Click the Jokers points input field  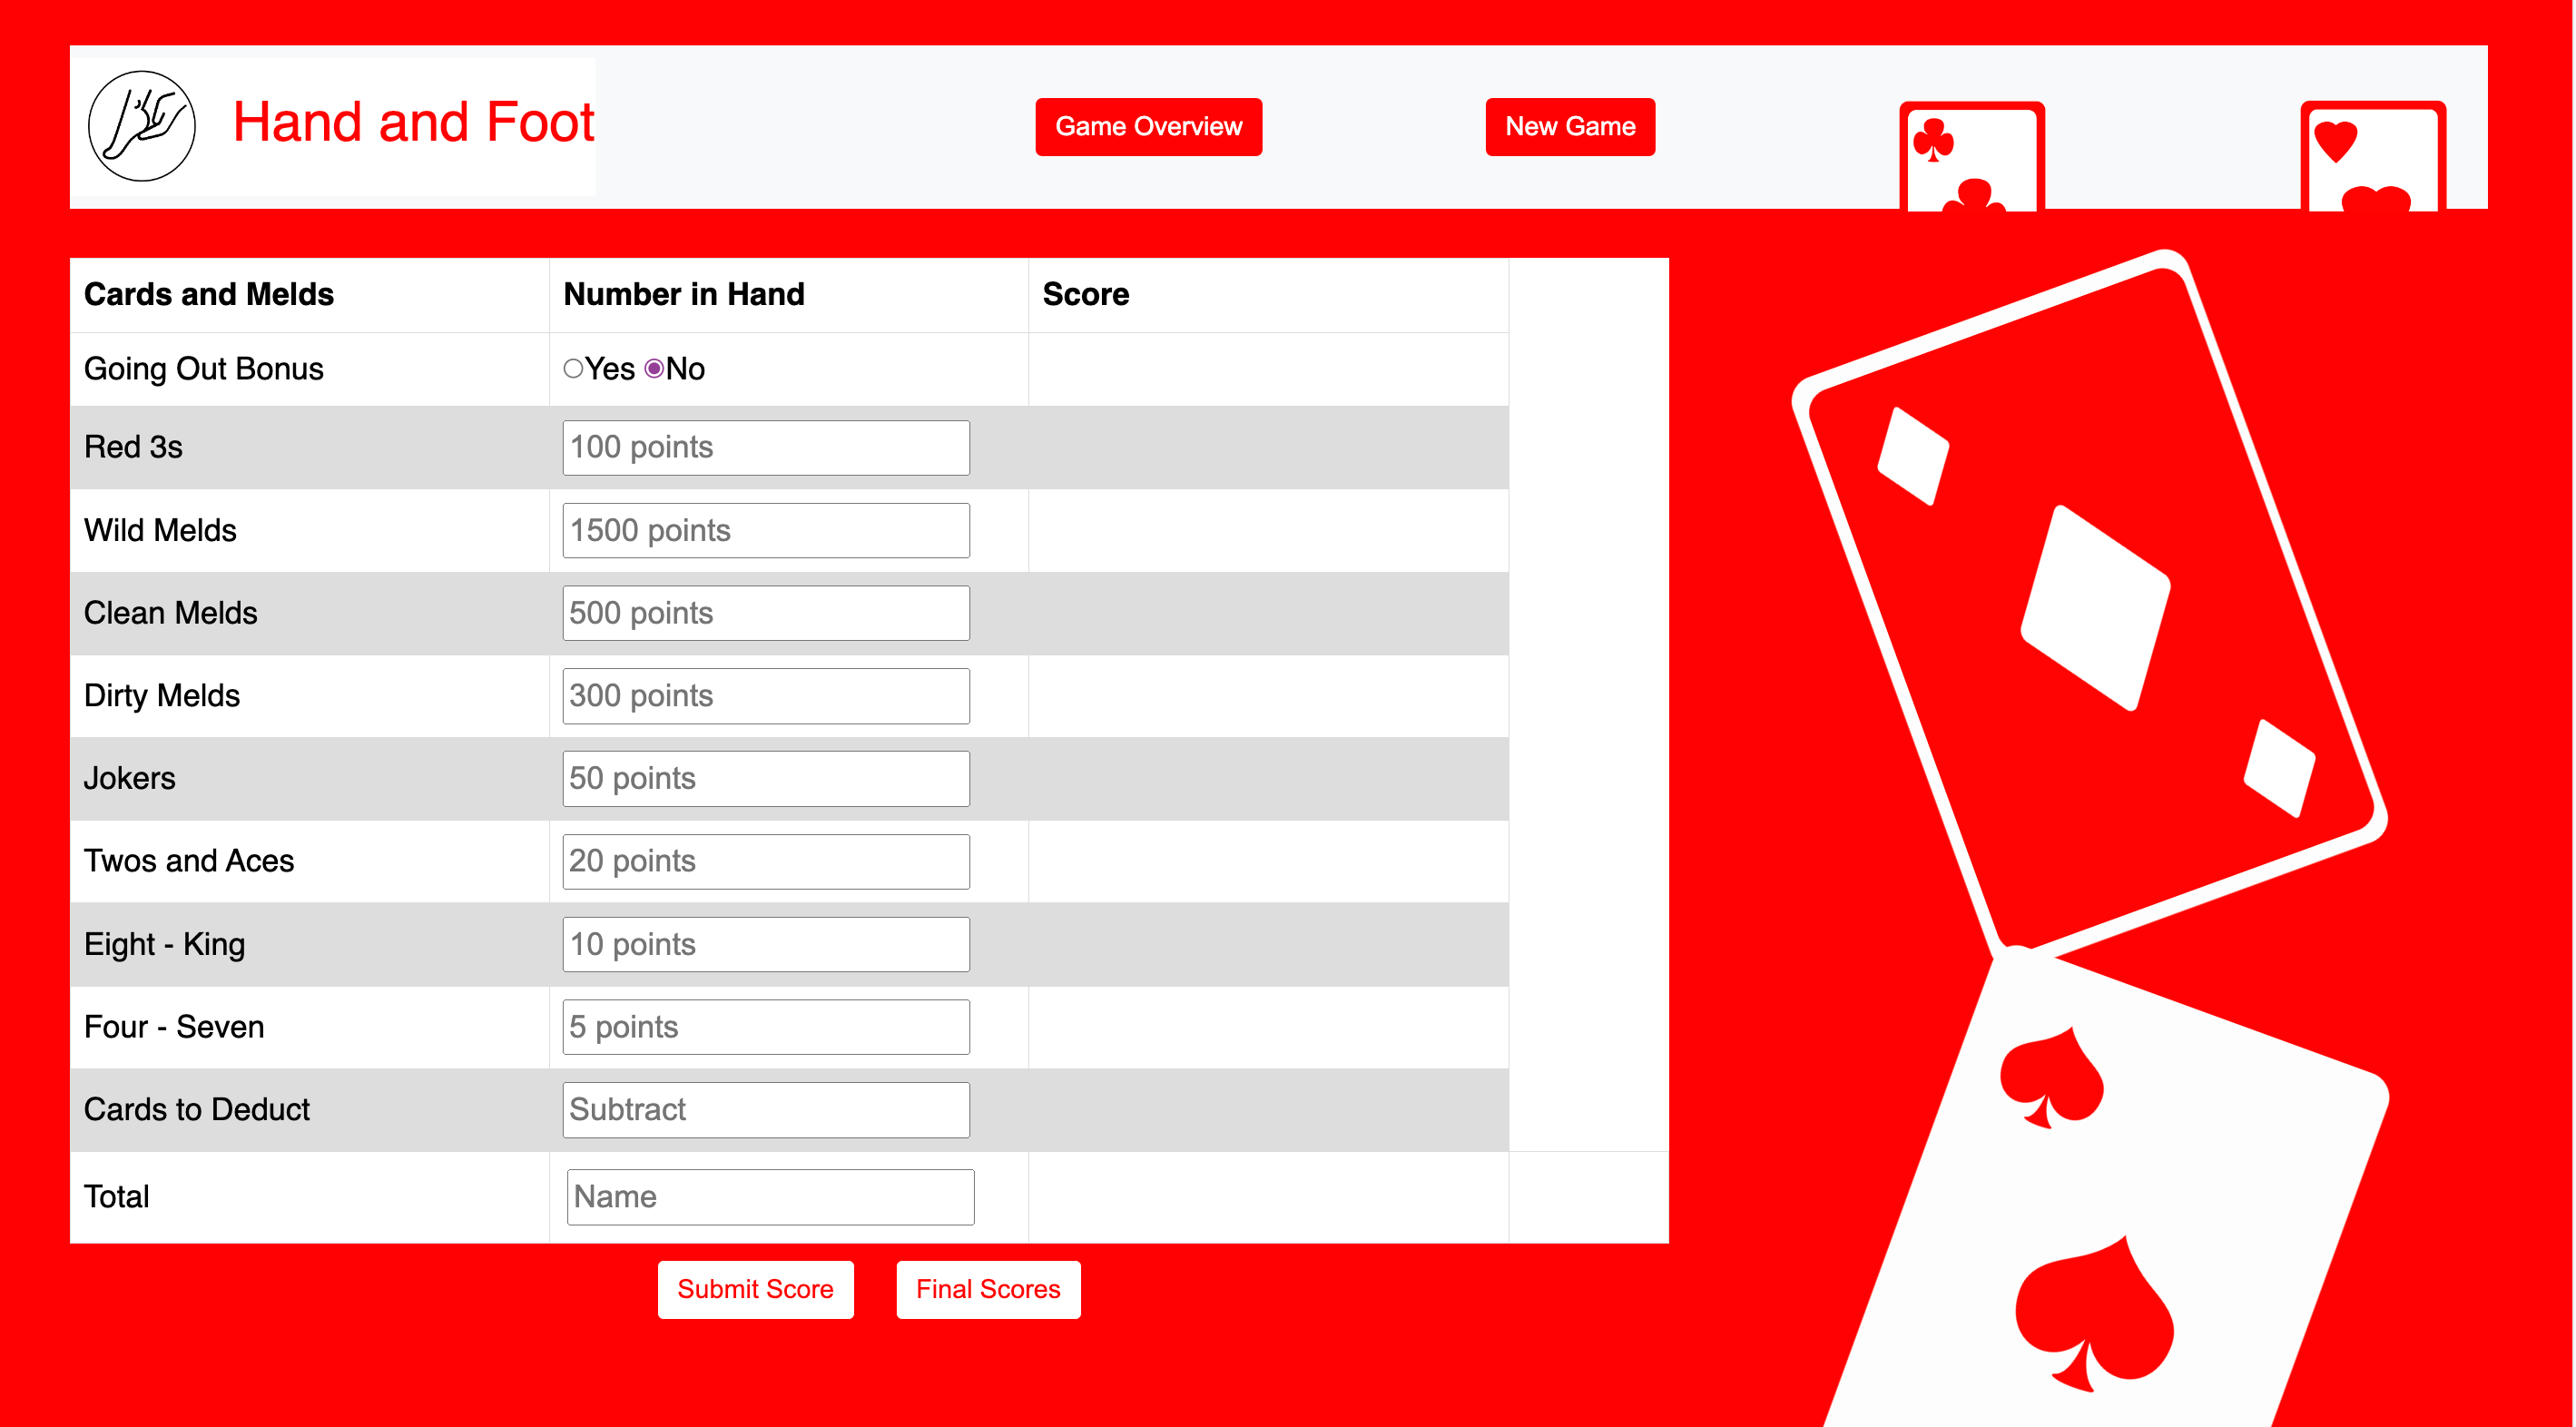coord(766,779)
